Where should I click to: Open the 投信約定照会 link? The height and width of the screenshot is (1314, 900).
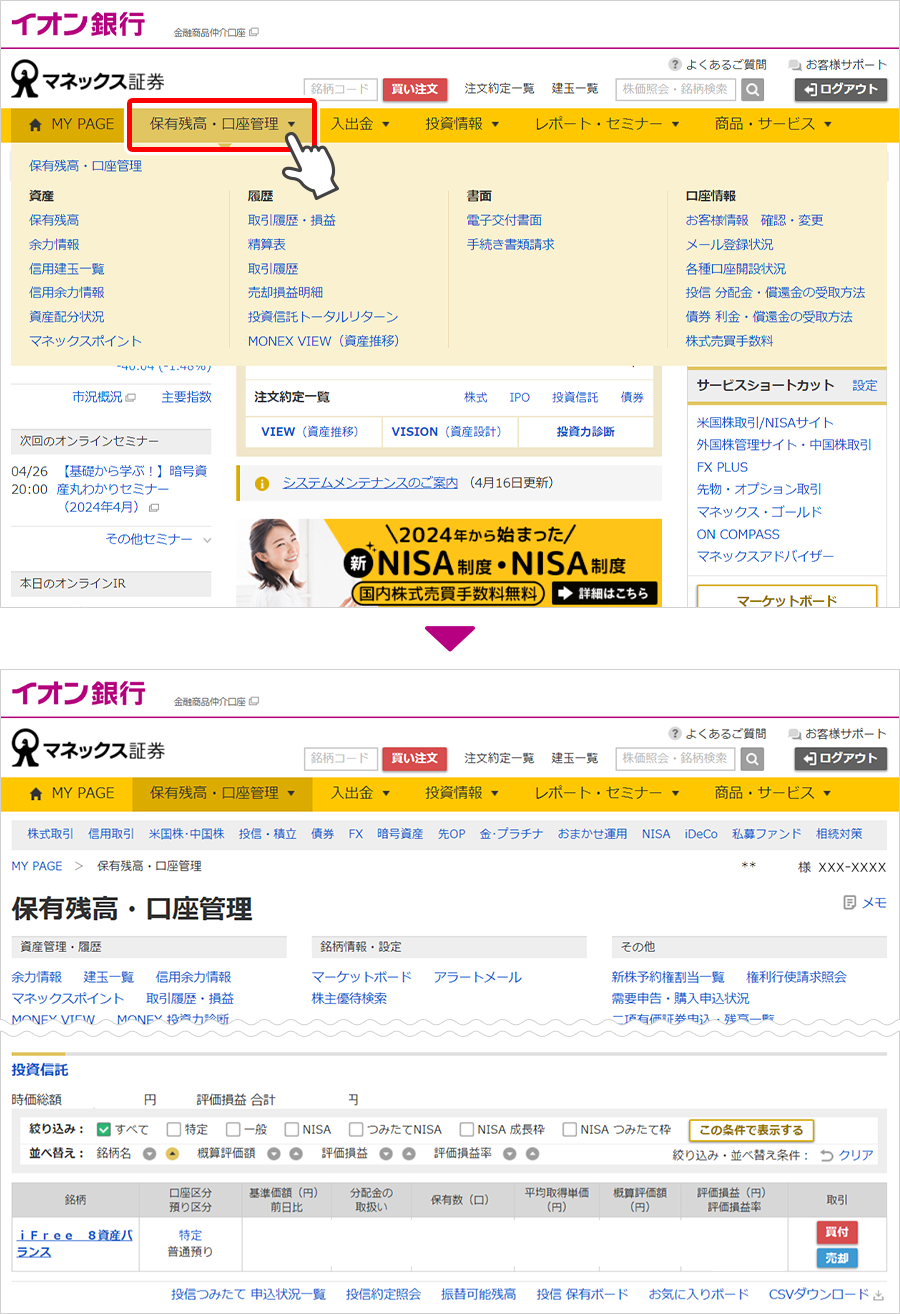click(383, 1294)
